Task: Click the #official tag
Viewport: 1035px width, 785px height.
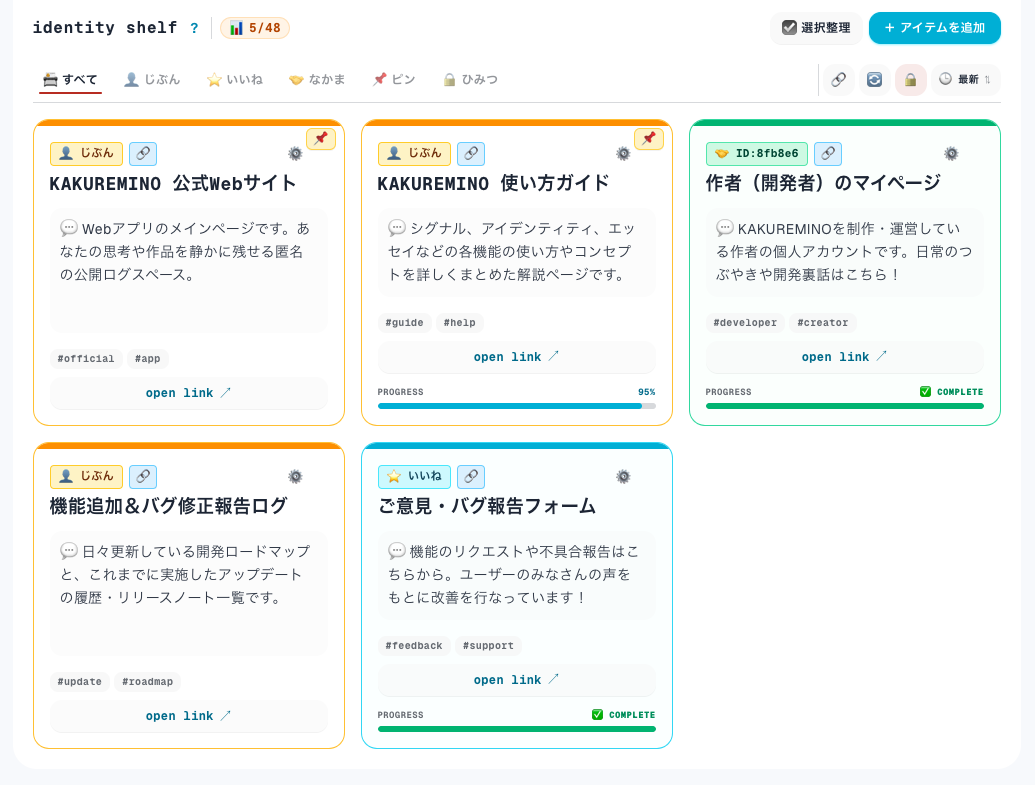Action: click(x=86, y=358)
